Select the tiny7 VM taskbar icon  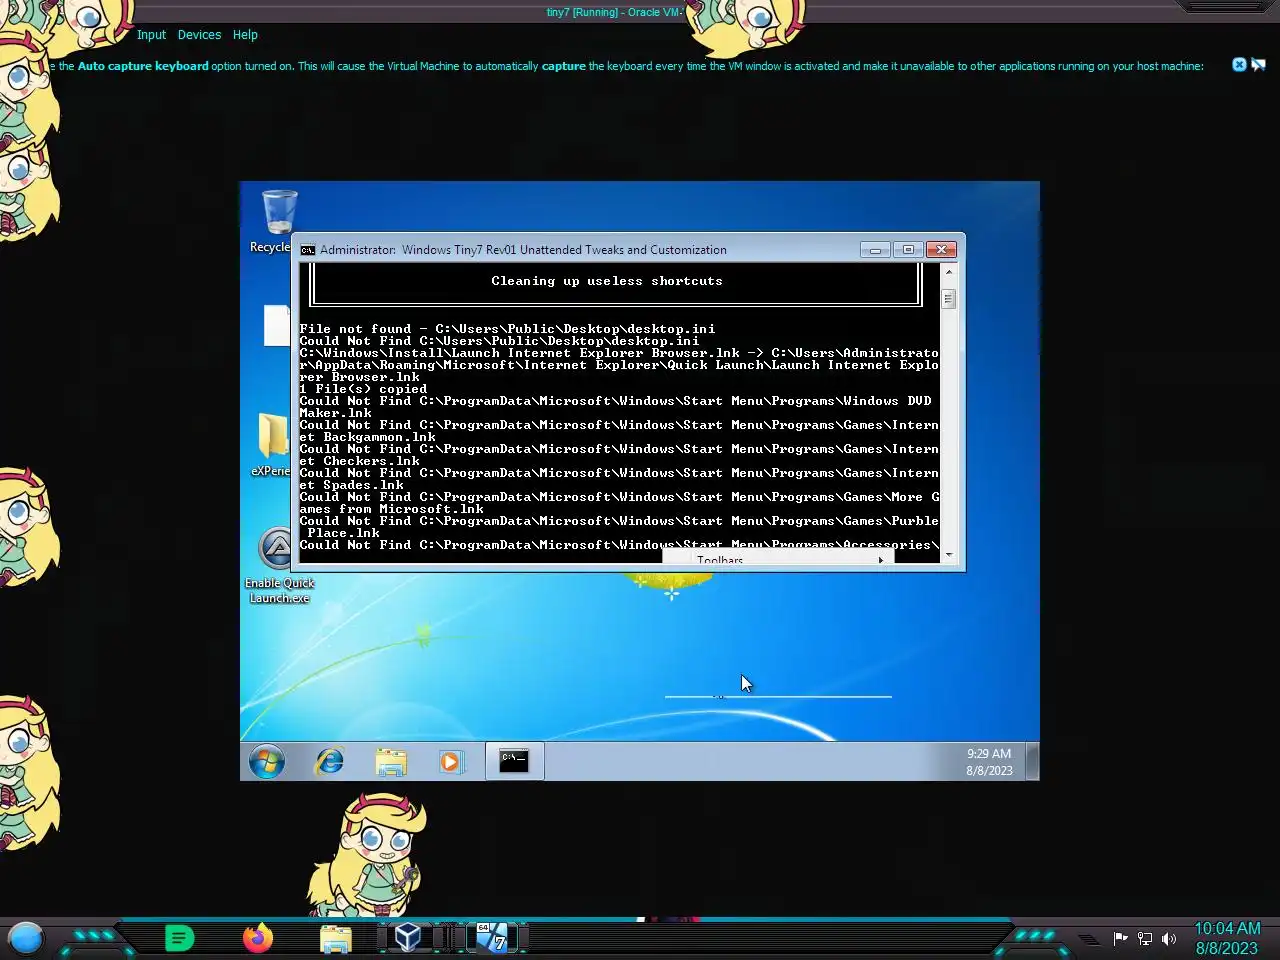[x=491, y=937]
